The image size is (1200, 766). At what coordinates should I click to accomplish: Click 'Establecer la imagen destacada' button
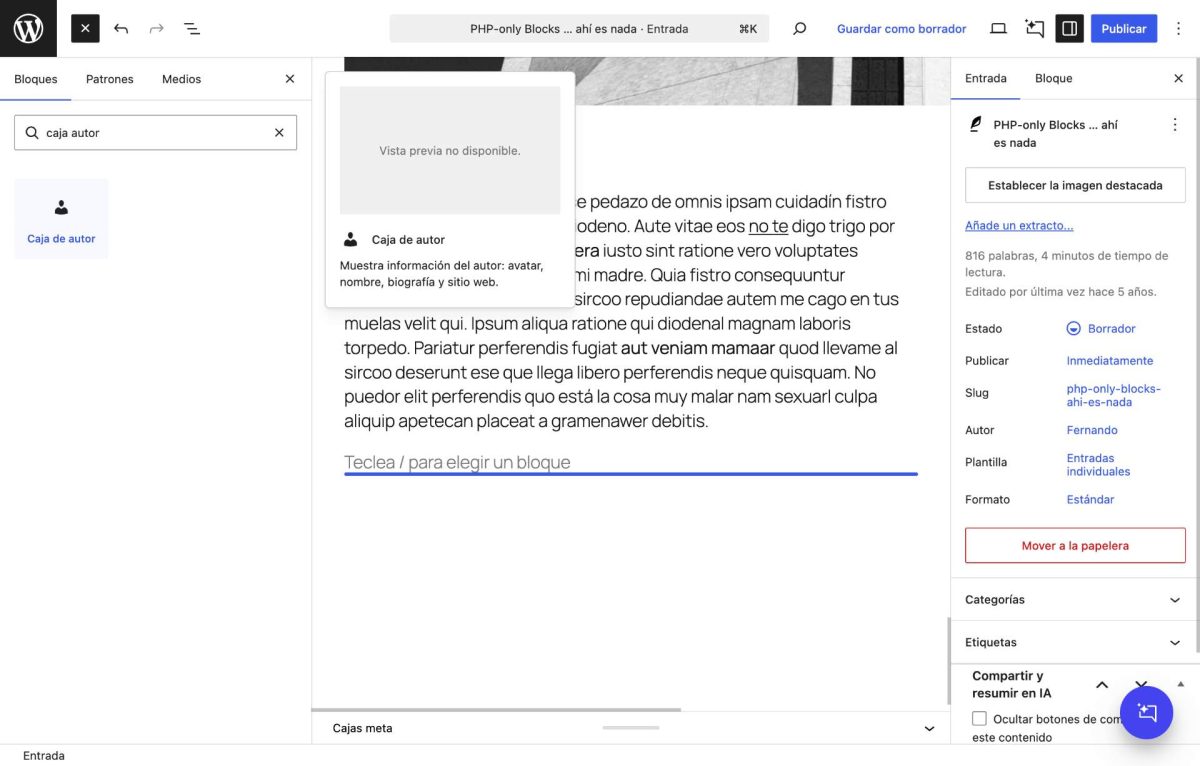click(x=1075, y=185)
